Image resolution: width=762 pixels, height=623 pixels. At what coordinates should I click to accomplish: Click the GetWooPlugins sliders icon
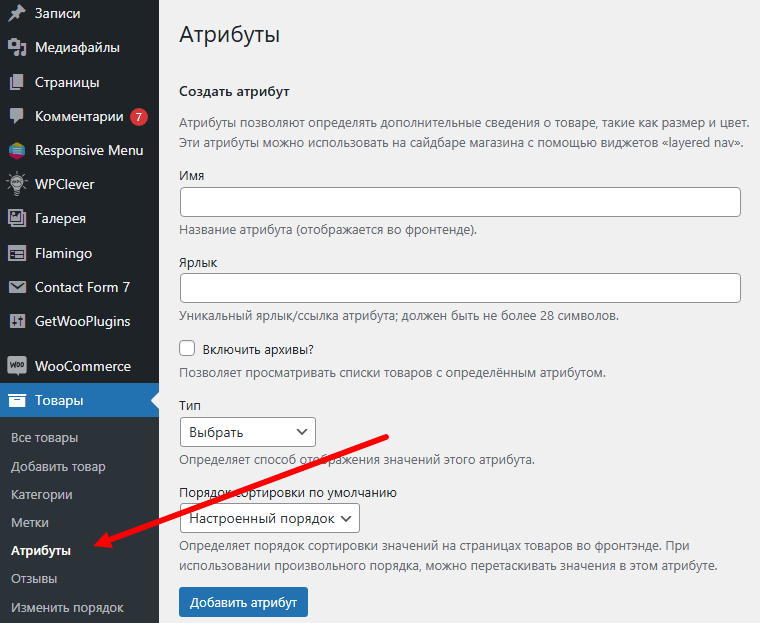pos(17,321)
